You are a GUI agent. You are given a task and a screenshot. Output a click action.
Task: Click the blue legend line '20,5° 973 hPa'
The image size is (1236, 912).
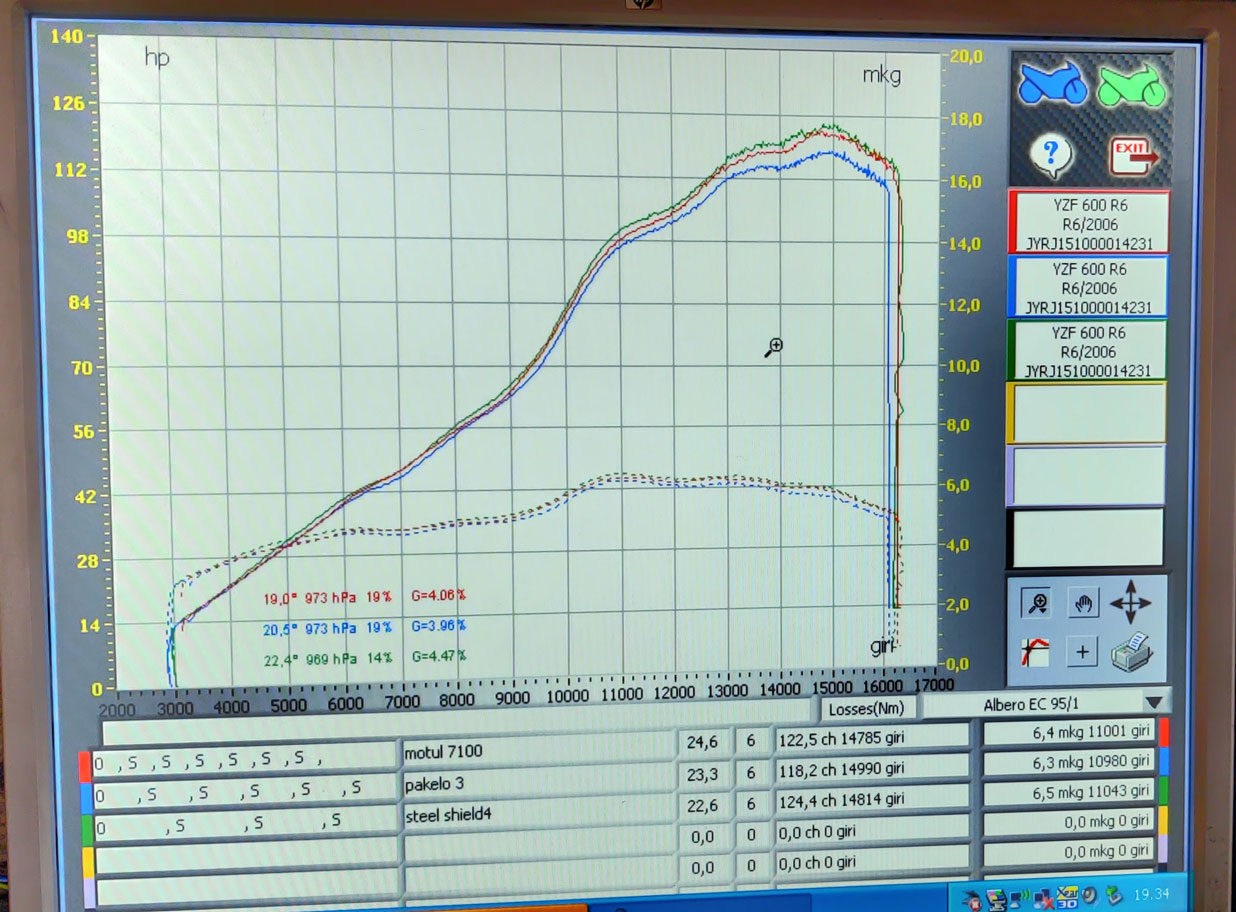coord(364,626)
